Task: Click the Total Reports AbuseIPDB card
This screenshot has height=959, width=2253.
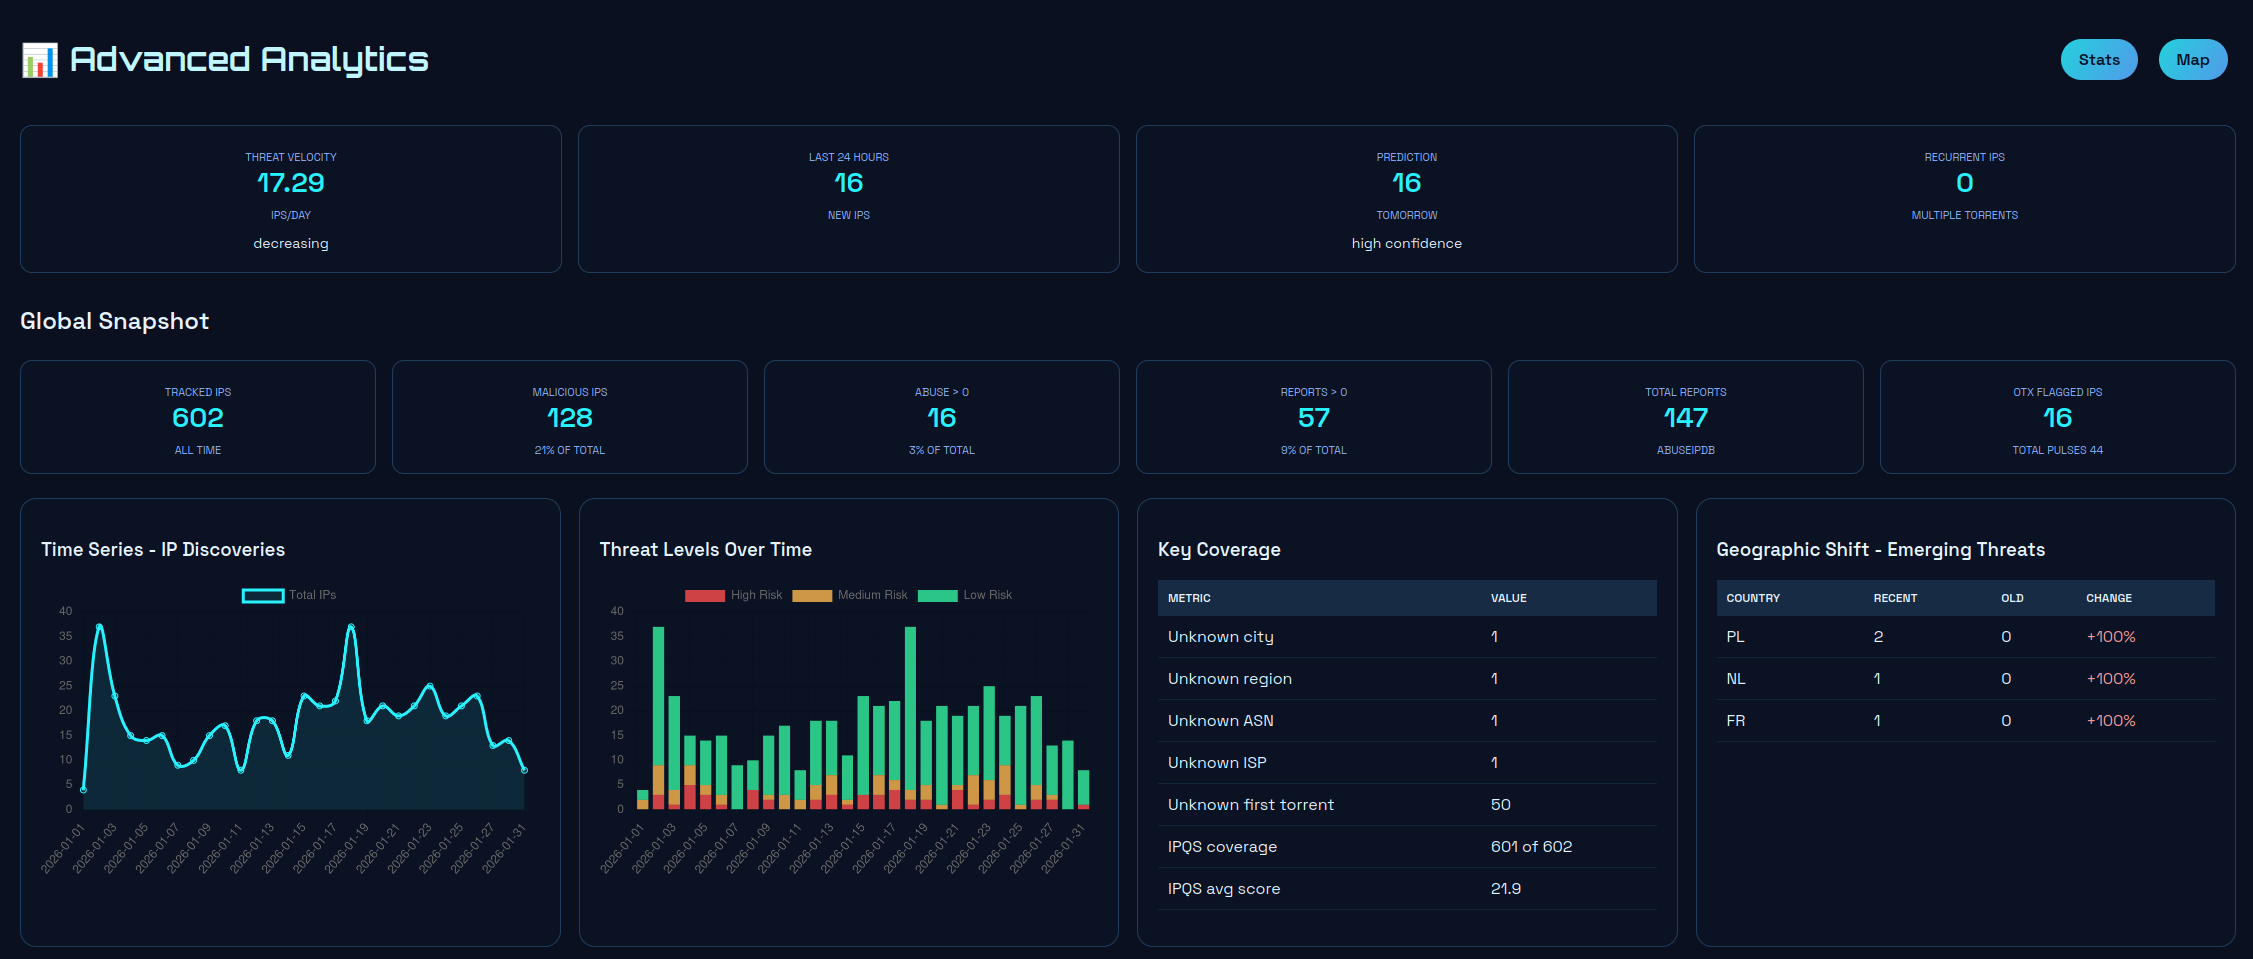Action: coord(1686,417)
